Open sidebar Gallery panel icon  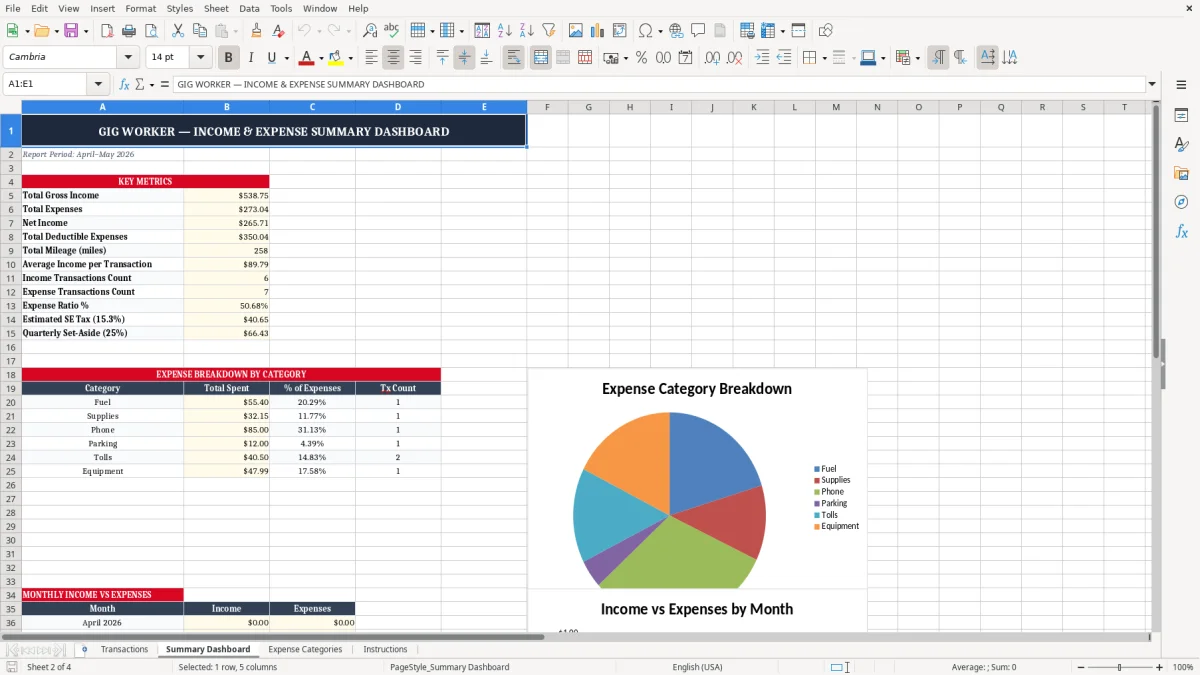point(1181,174)
